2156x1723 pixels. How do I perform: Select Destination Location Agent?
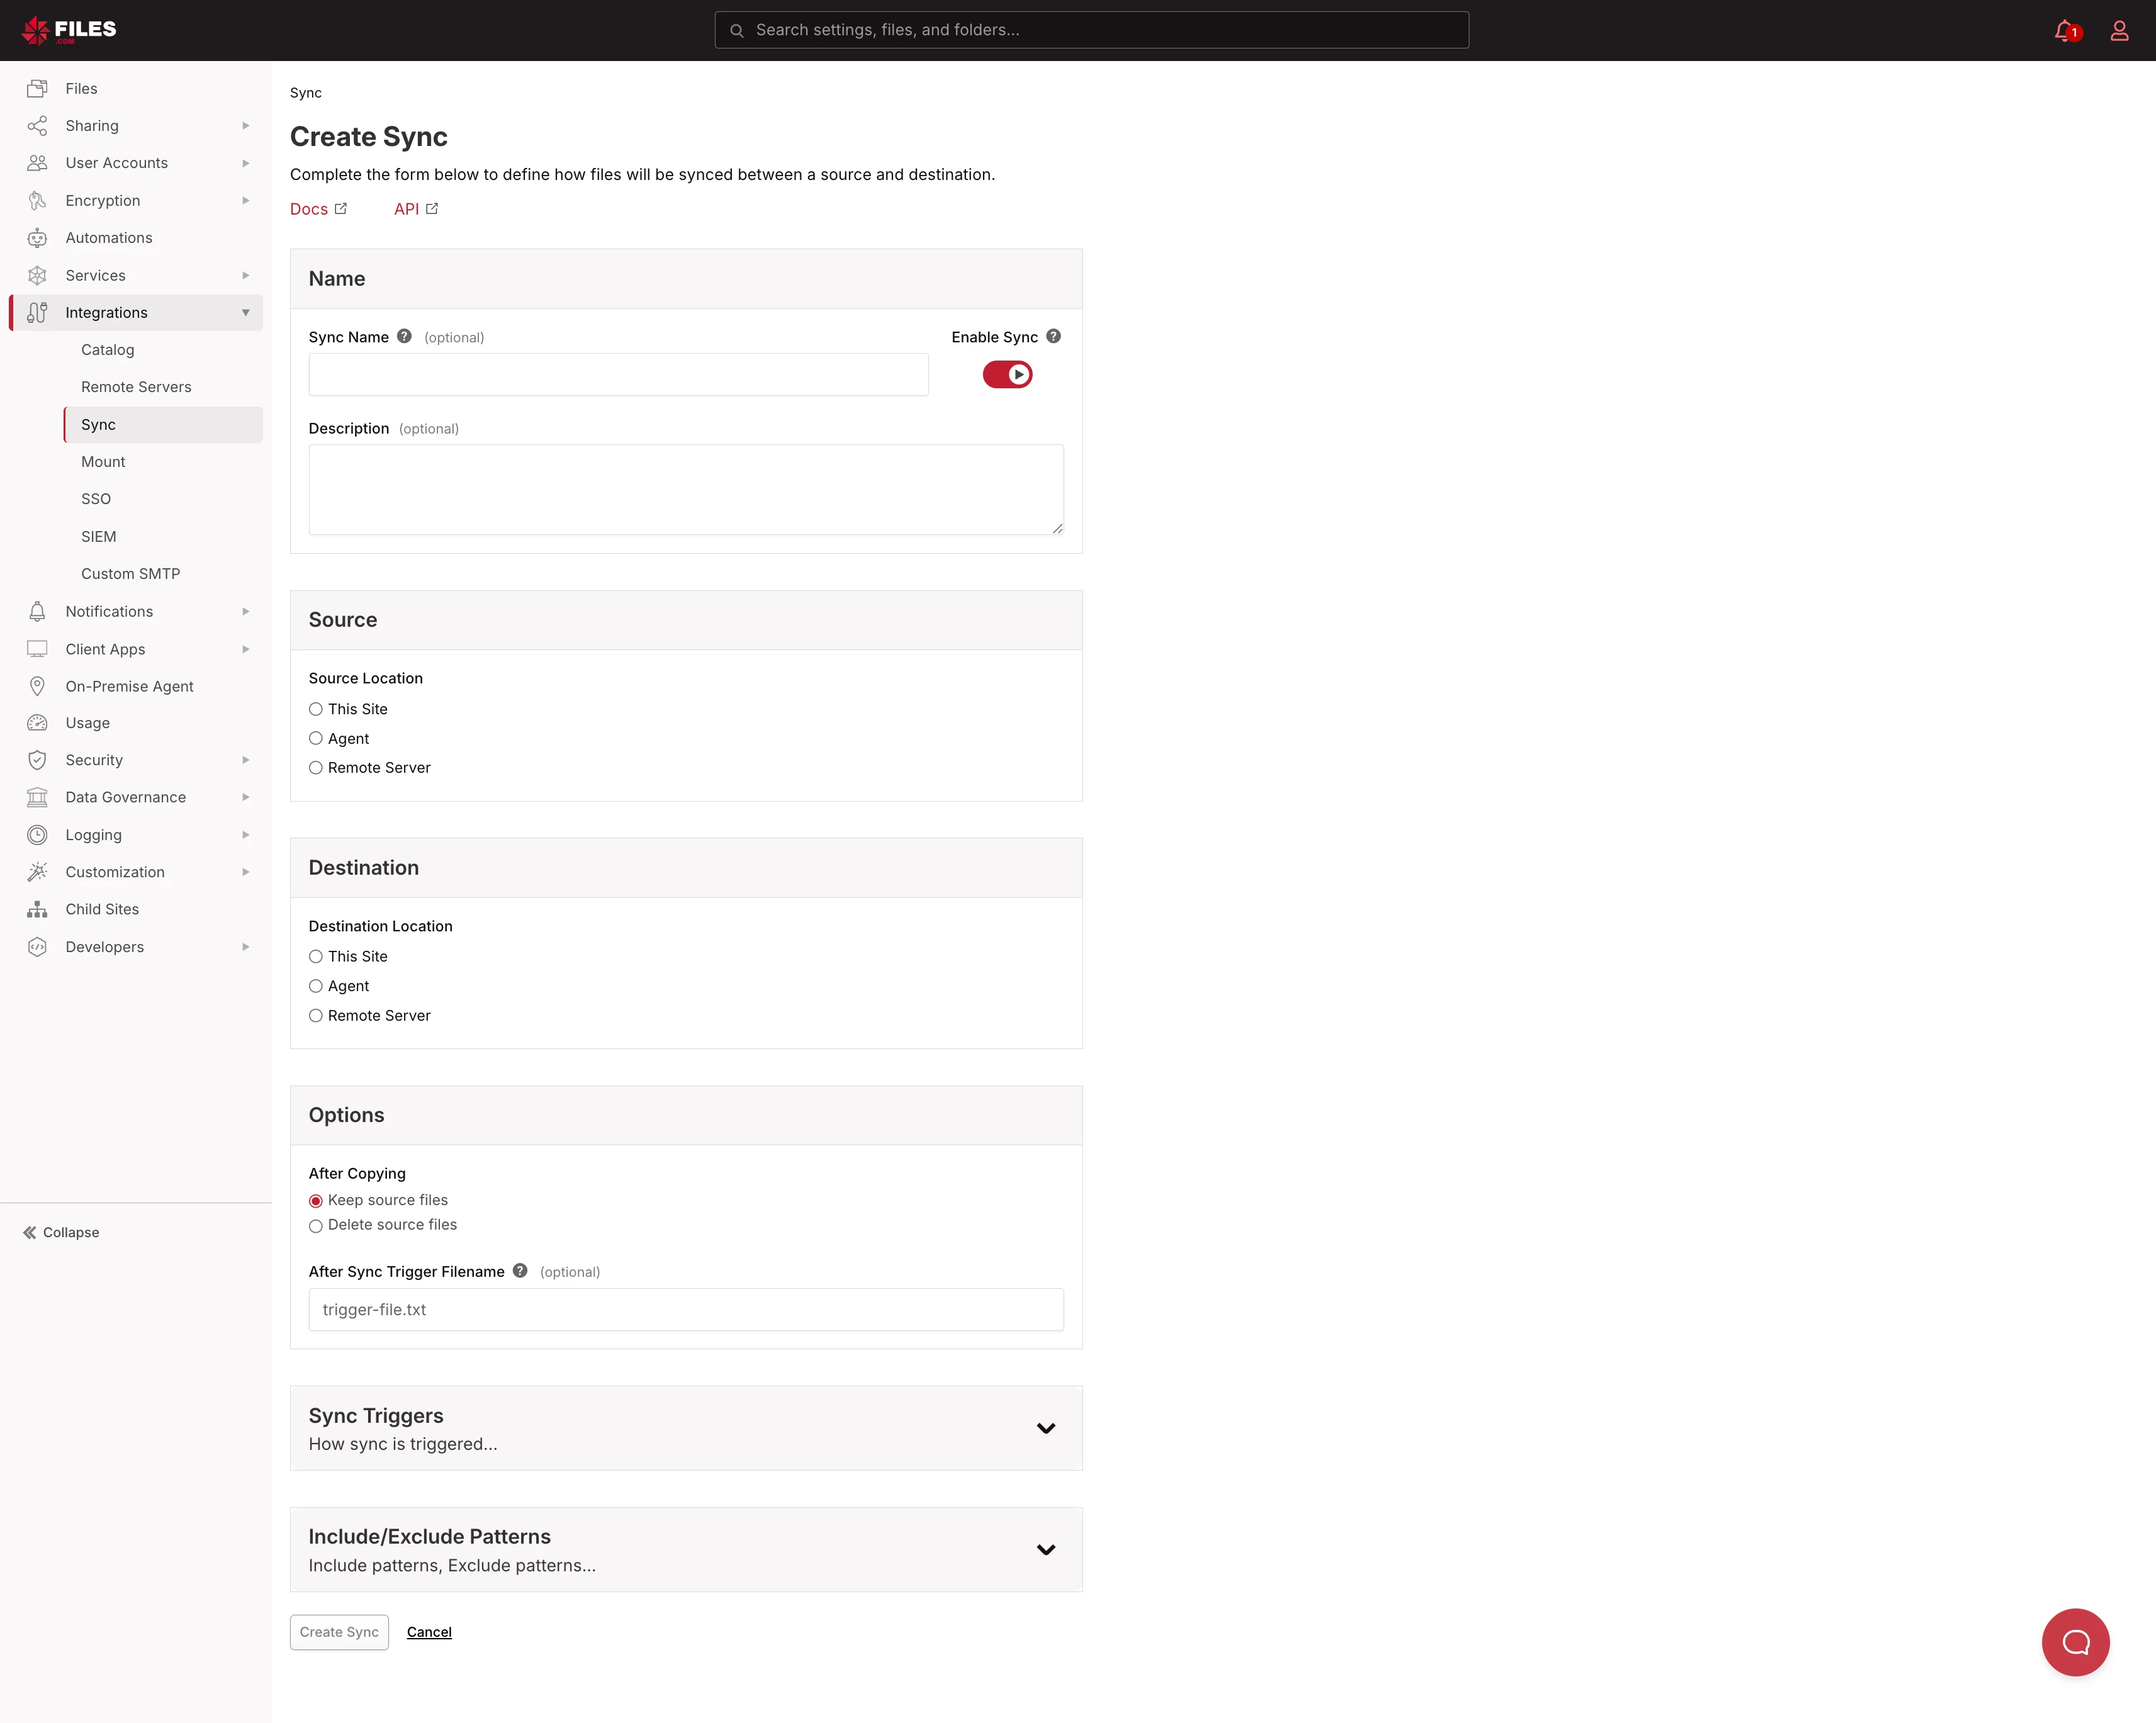click(x=315, y=986)
